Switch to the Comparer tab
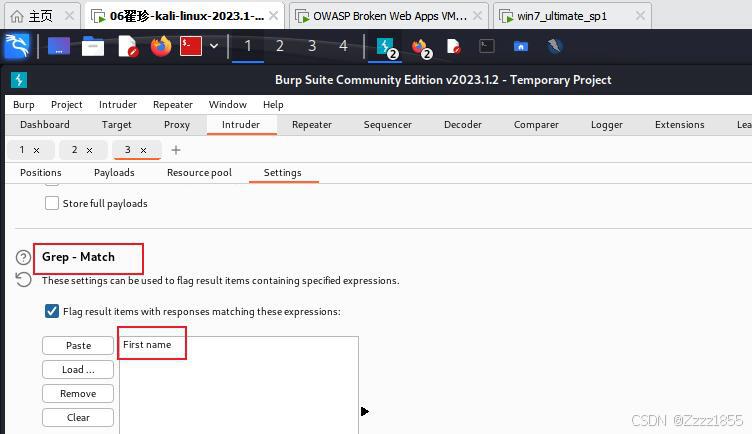The height and width of the screenshot is (434, 752). coord(536,125)
